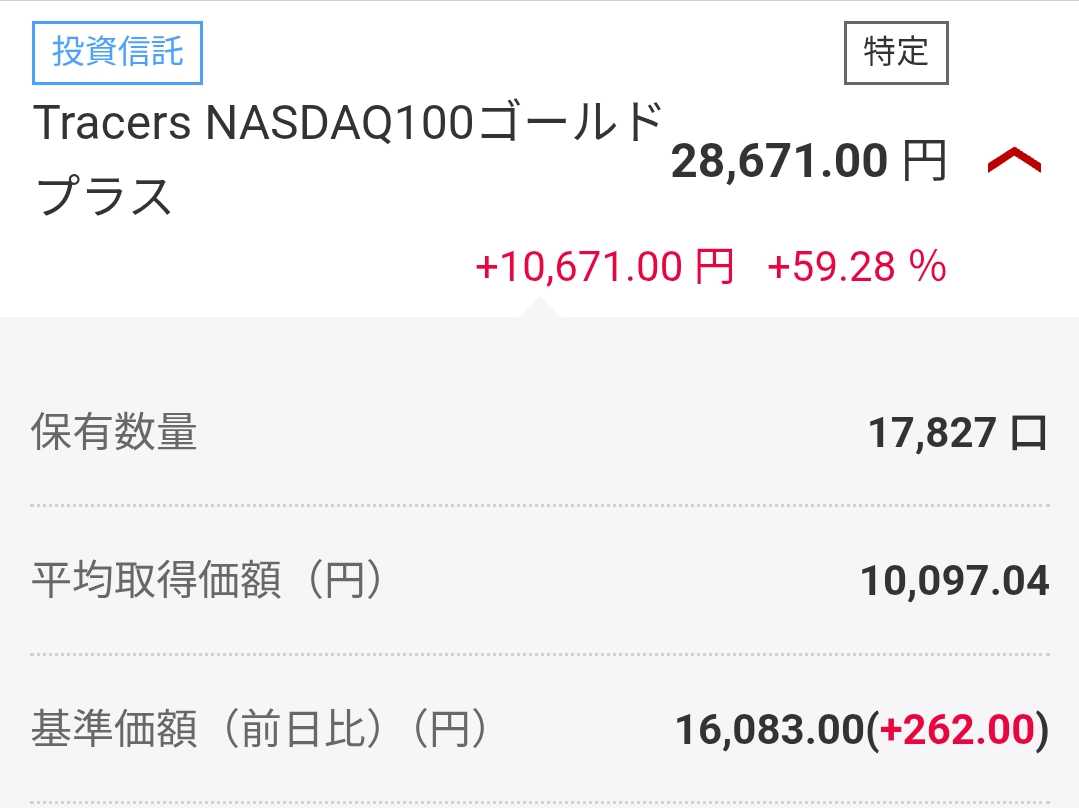Screen dimensions: 1079x808
Task: Select the +59.28 % gain percentage
Action: [x=856, y=267]
